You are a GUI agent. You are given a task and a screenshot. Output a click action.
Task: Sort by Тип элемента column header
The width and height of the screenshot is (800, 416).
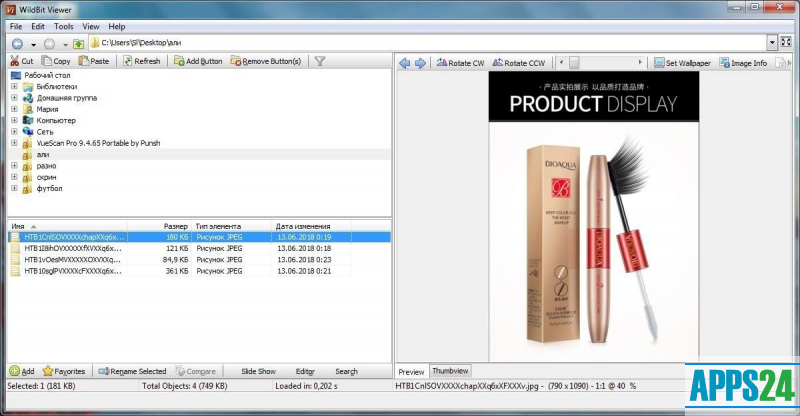(x=231, y=226)
